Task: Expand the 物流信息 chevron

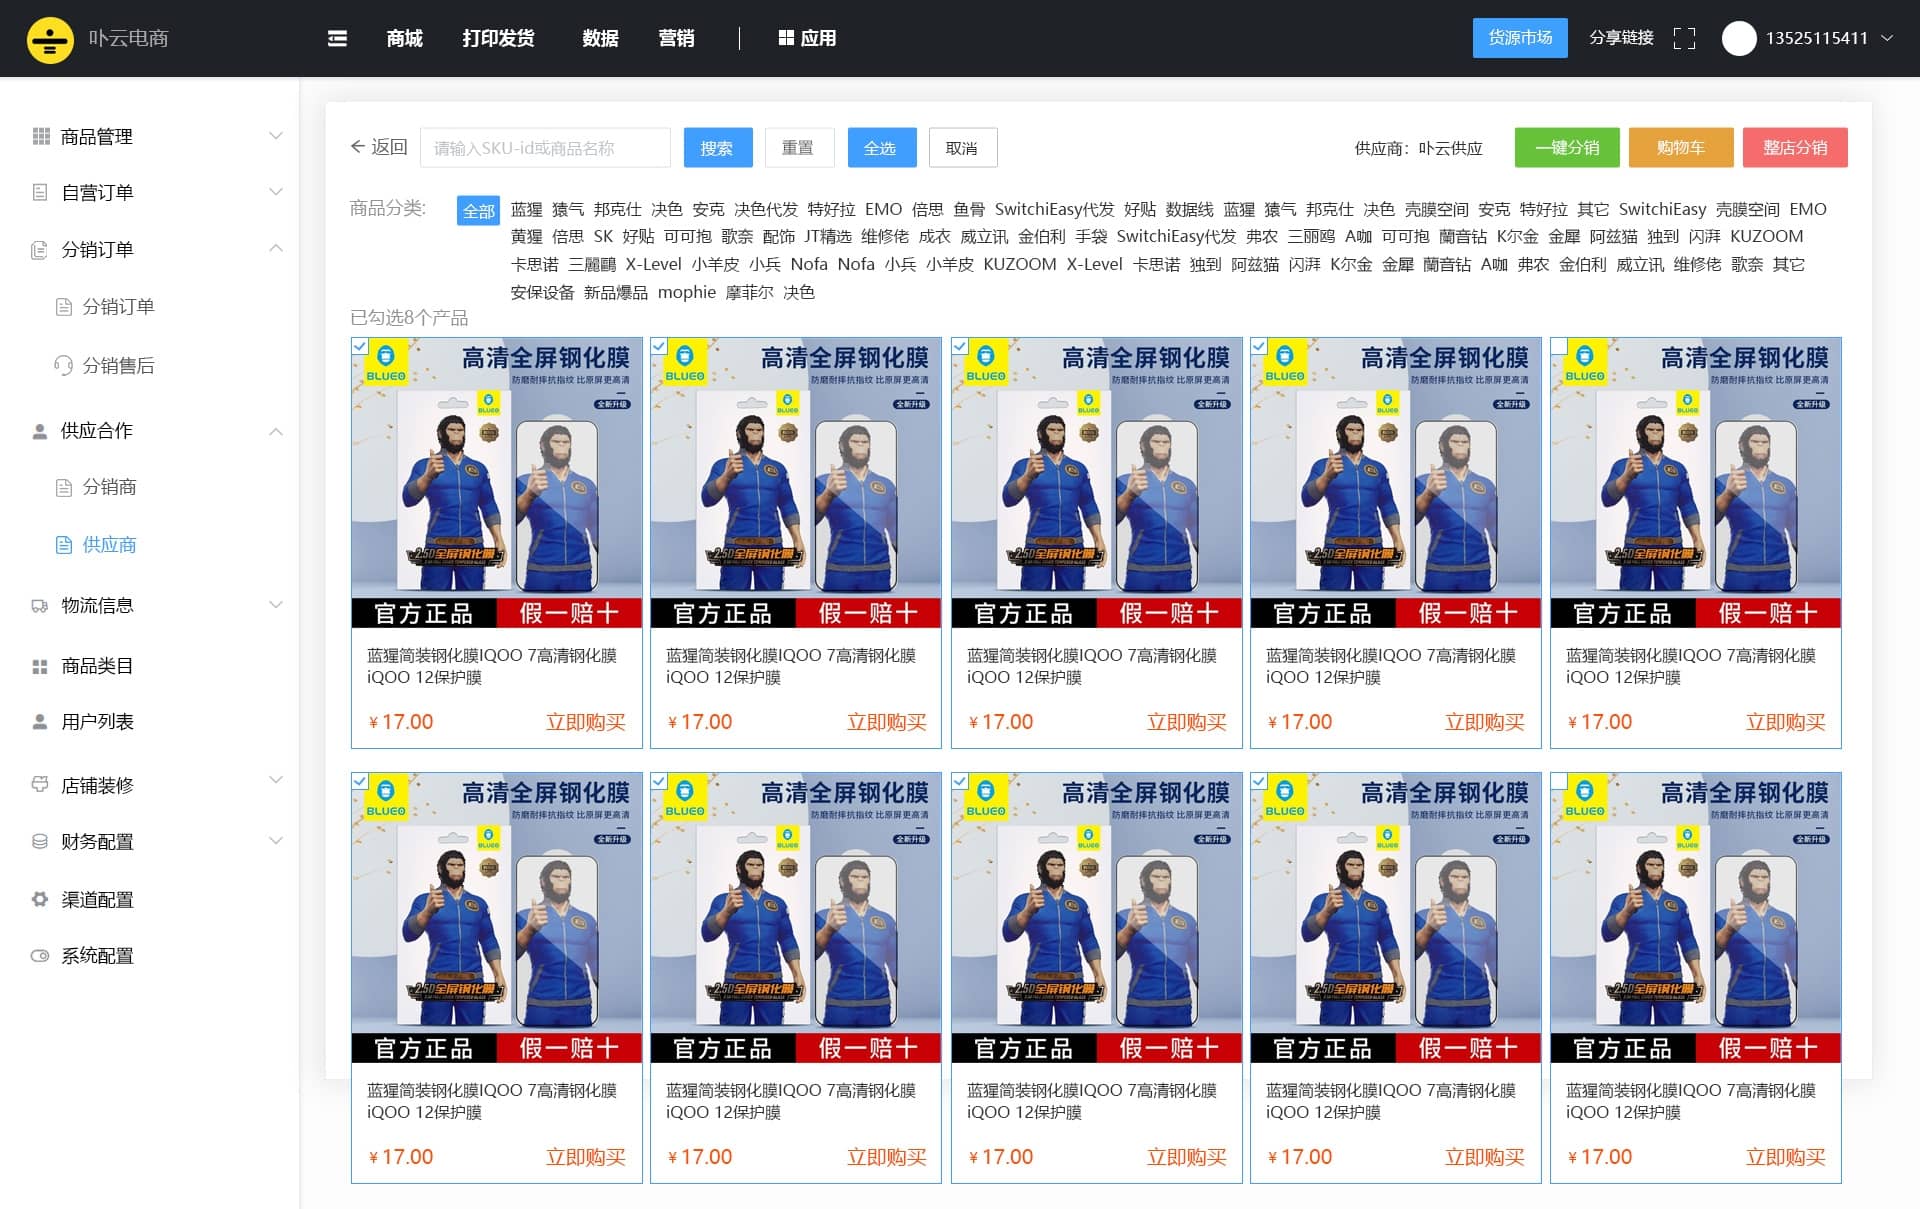Action: pos(276,605)
